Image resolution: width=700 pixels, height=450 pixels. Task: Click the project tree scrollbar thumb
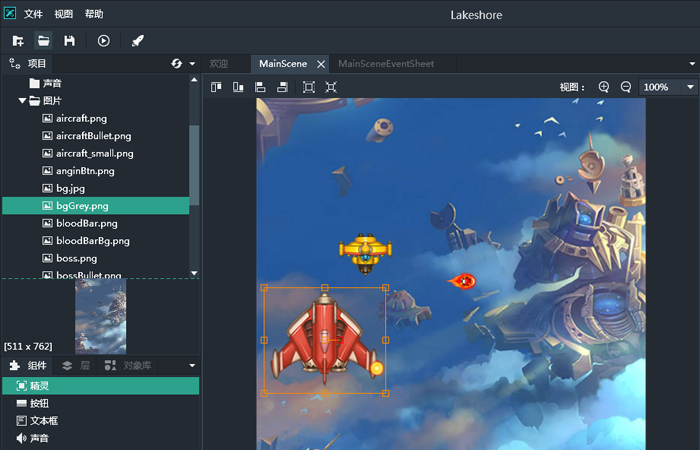click(194, 165)
